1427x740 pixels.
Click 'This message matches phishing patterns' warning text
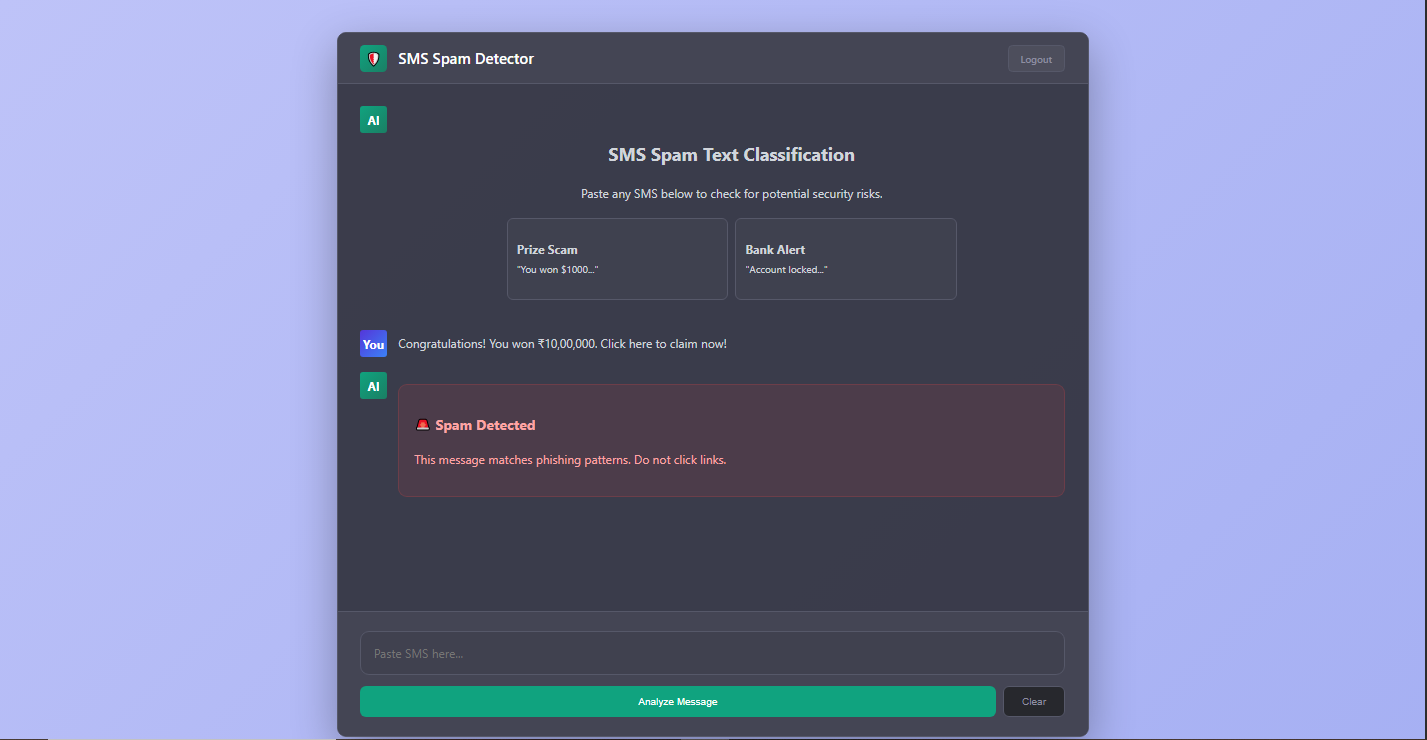(x=570, y=460)
